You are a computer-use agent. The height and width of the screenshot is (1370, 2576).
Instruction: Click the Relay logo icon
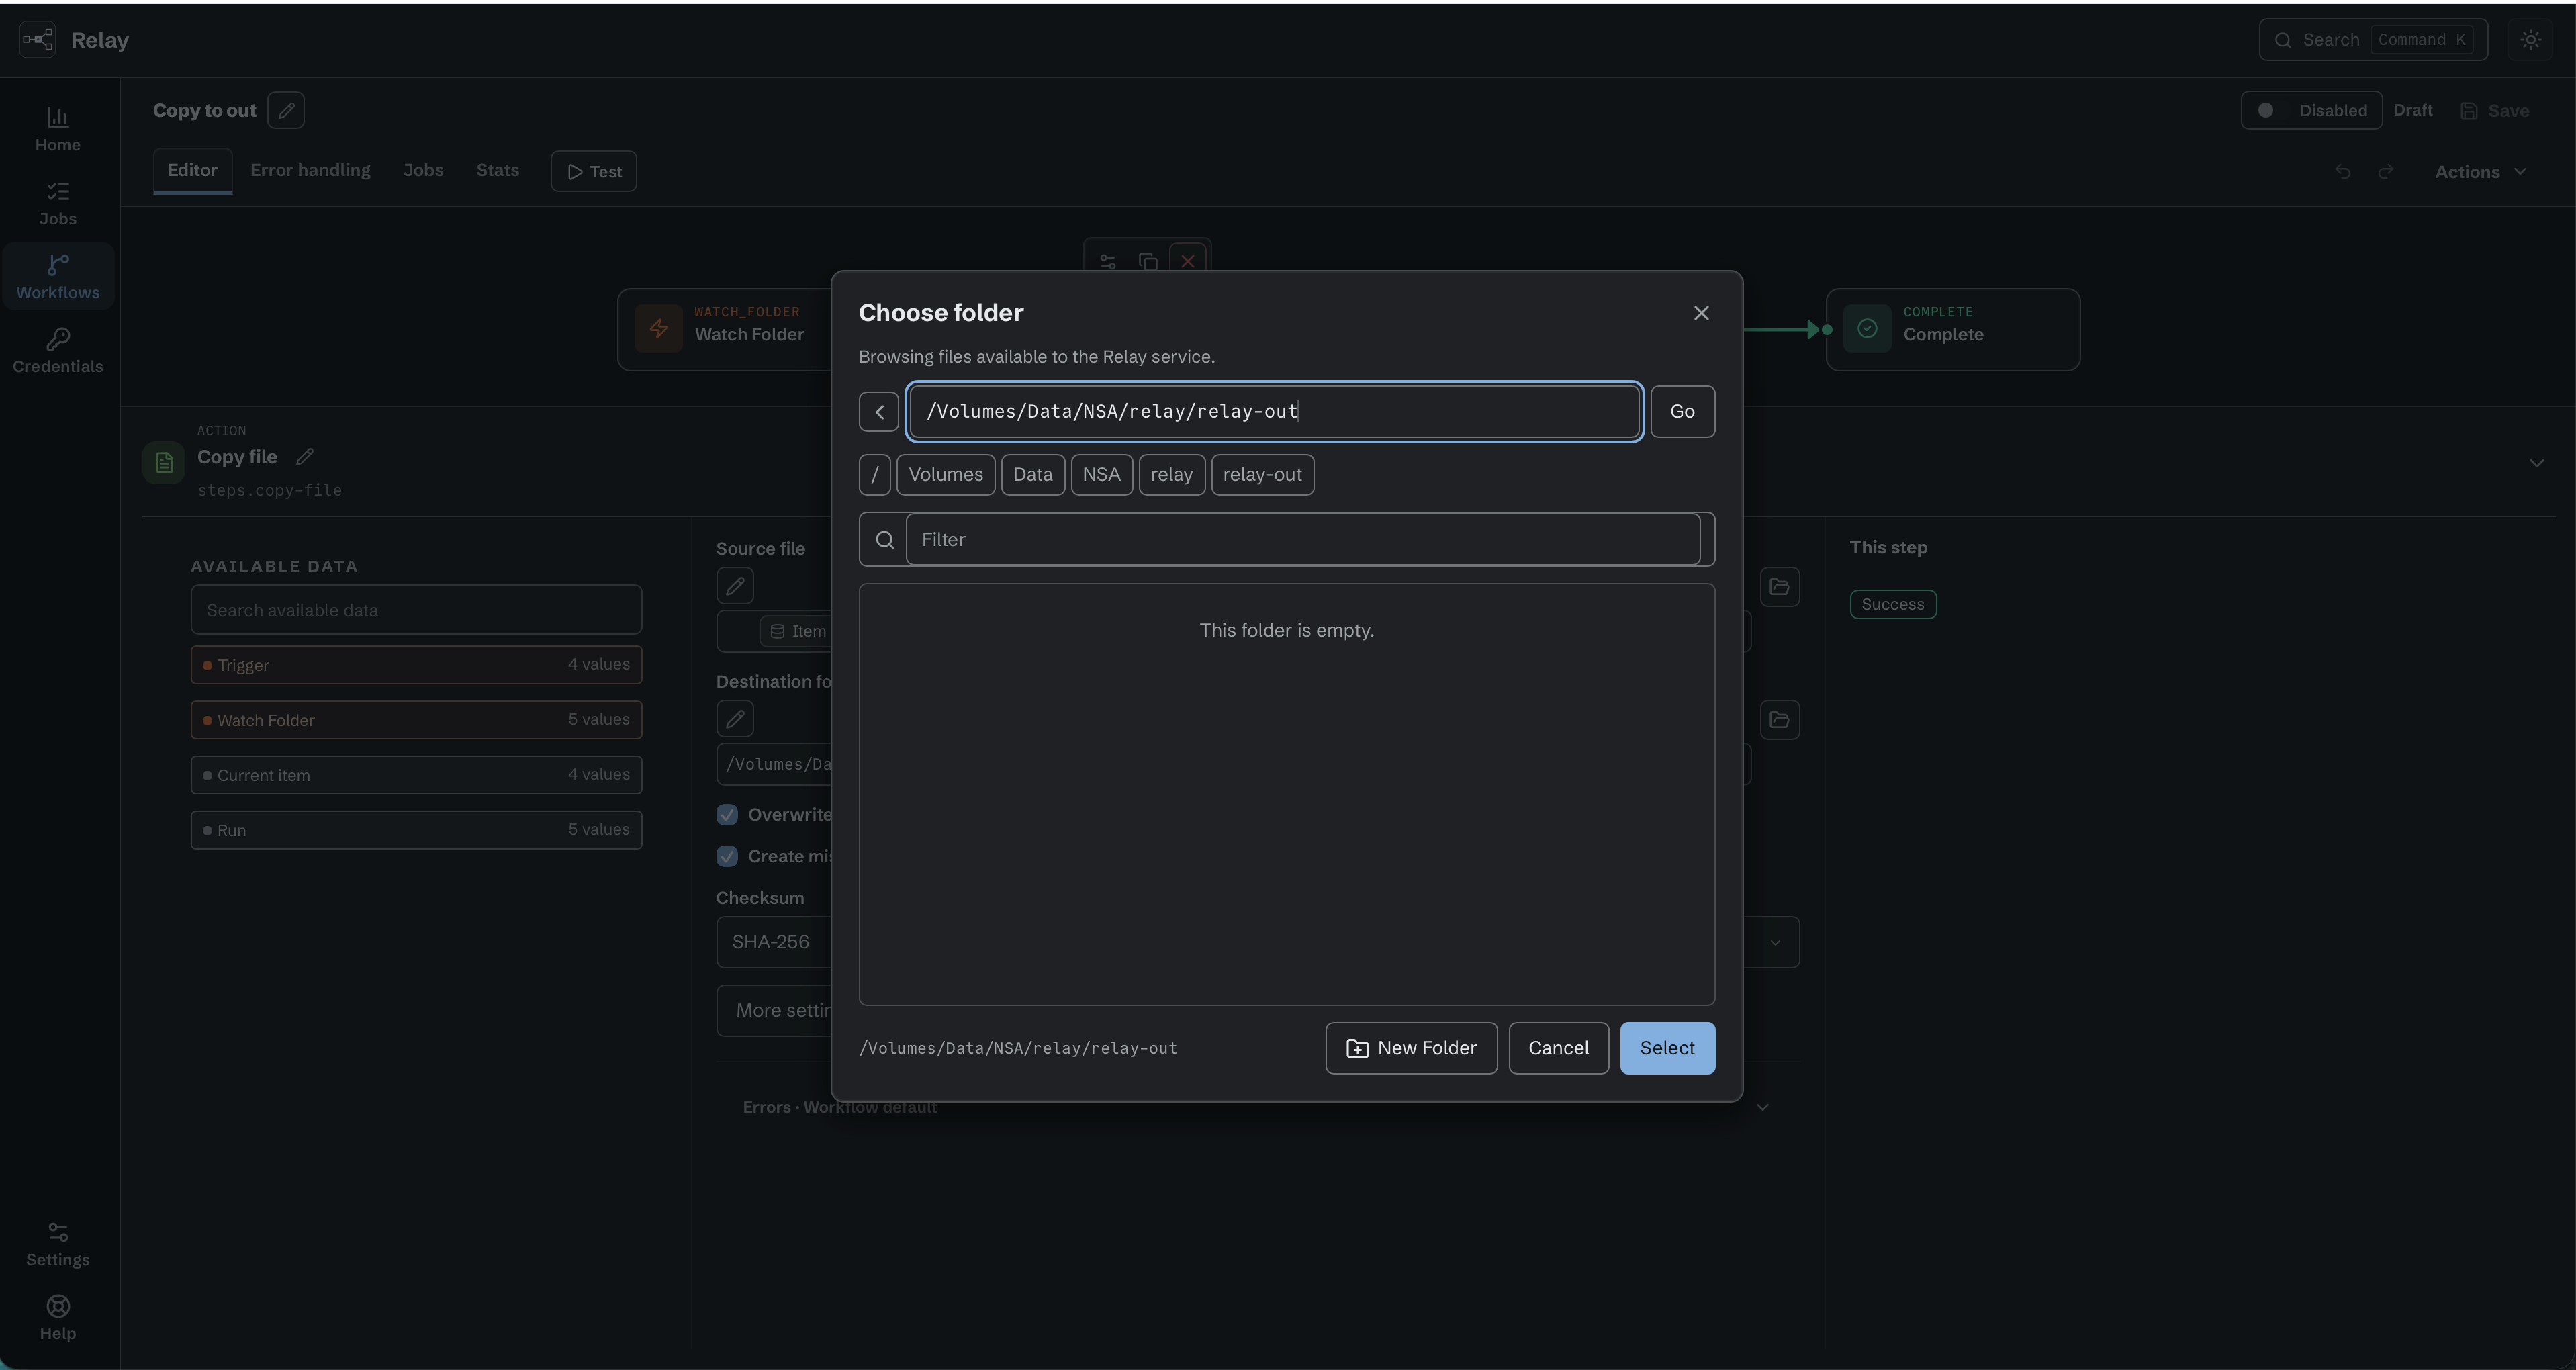point(38,40)
